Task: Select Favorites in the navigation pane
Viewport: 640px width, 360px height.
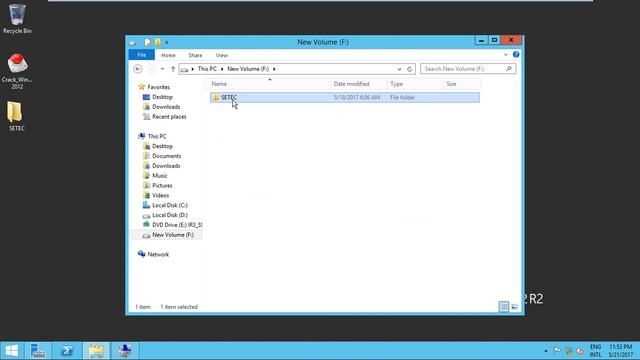Action: (158, 87)
